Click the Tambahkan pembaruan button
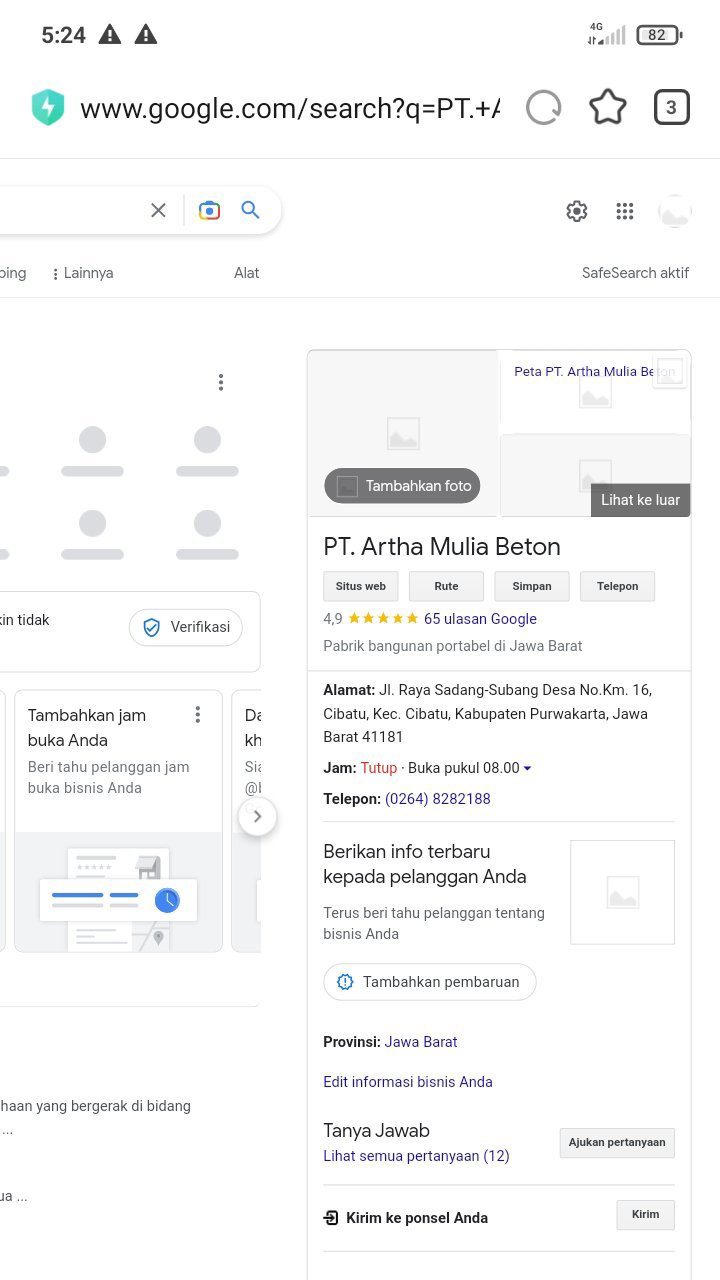720x1280 pixels. tap(430, 982)
